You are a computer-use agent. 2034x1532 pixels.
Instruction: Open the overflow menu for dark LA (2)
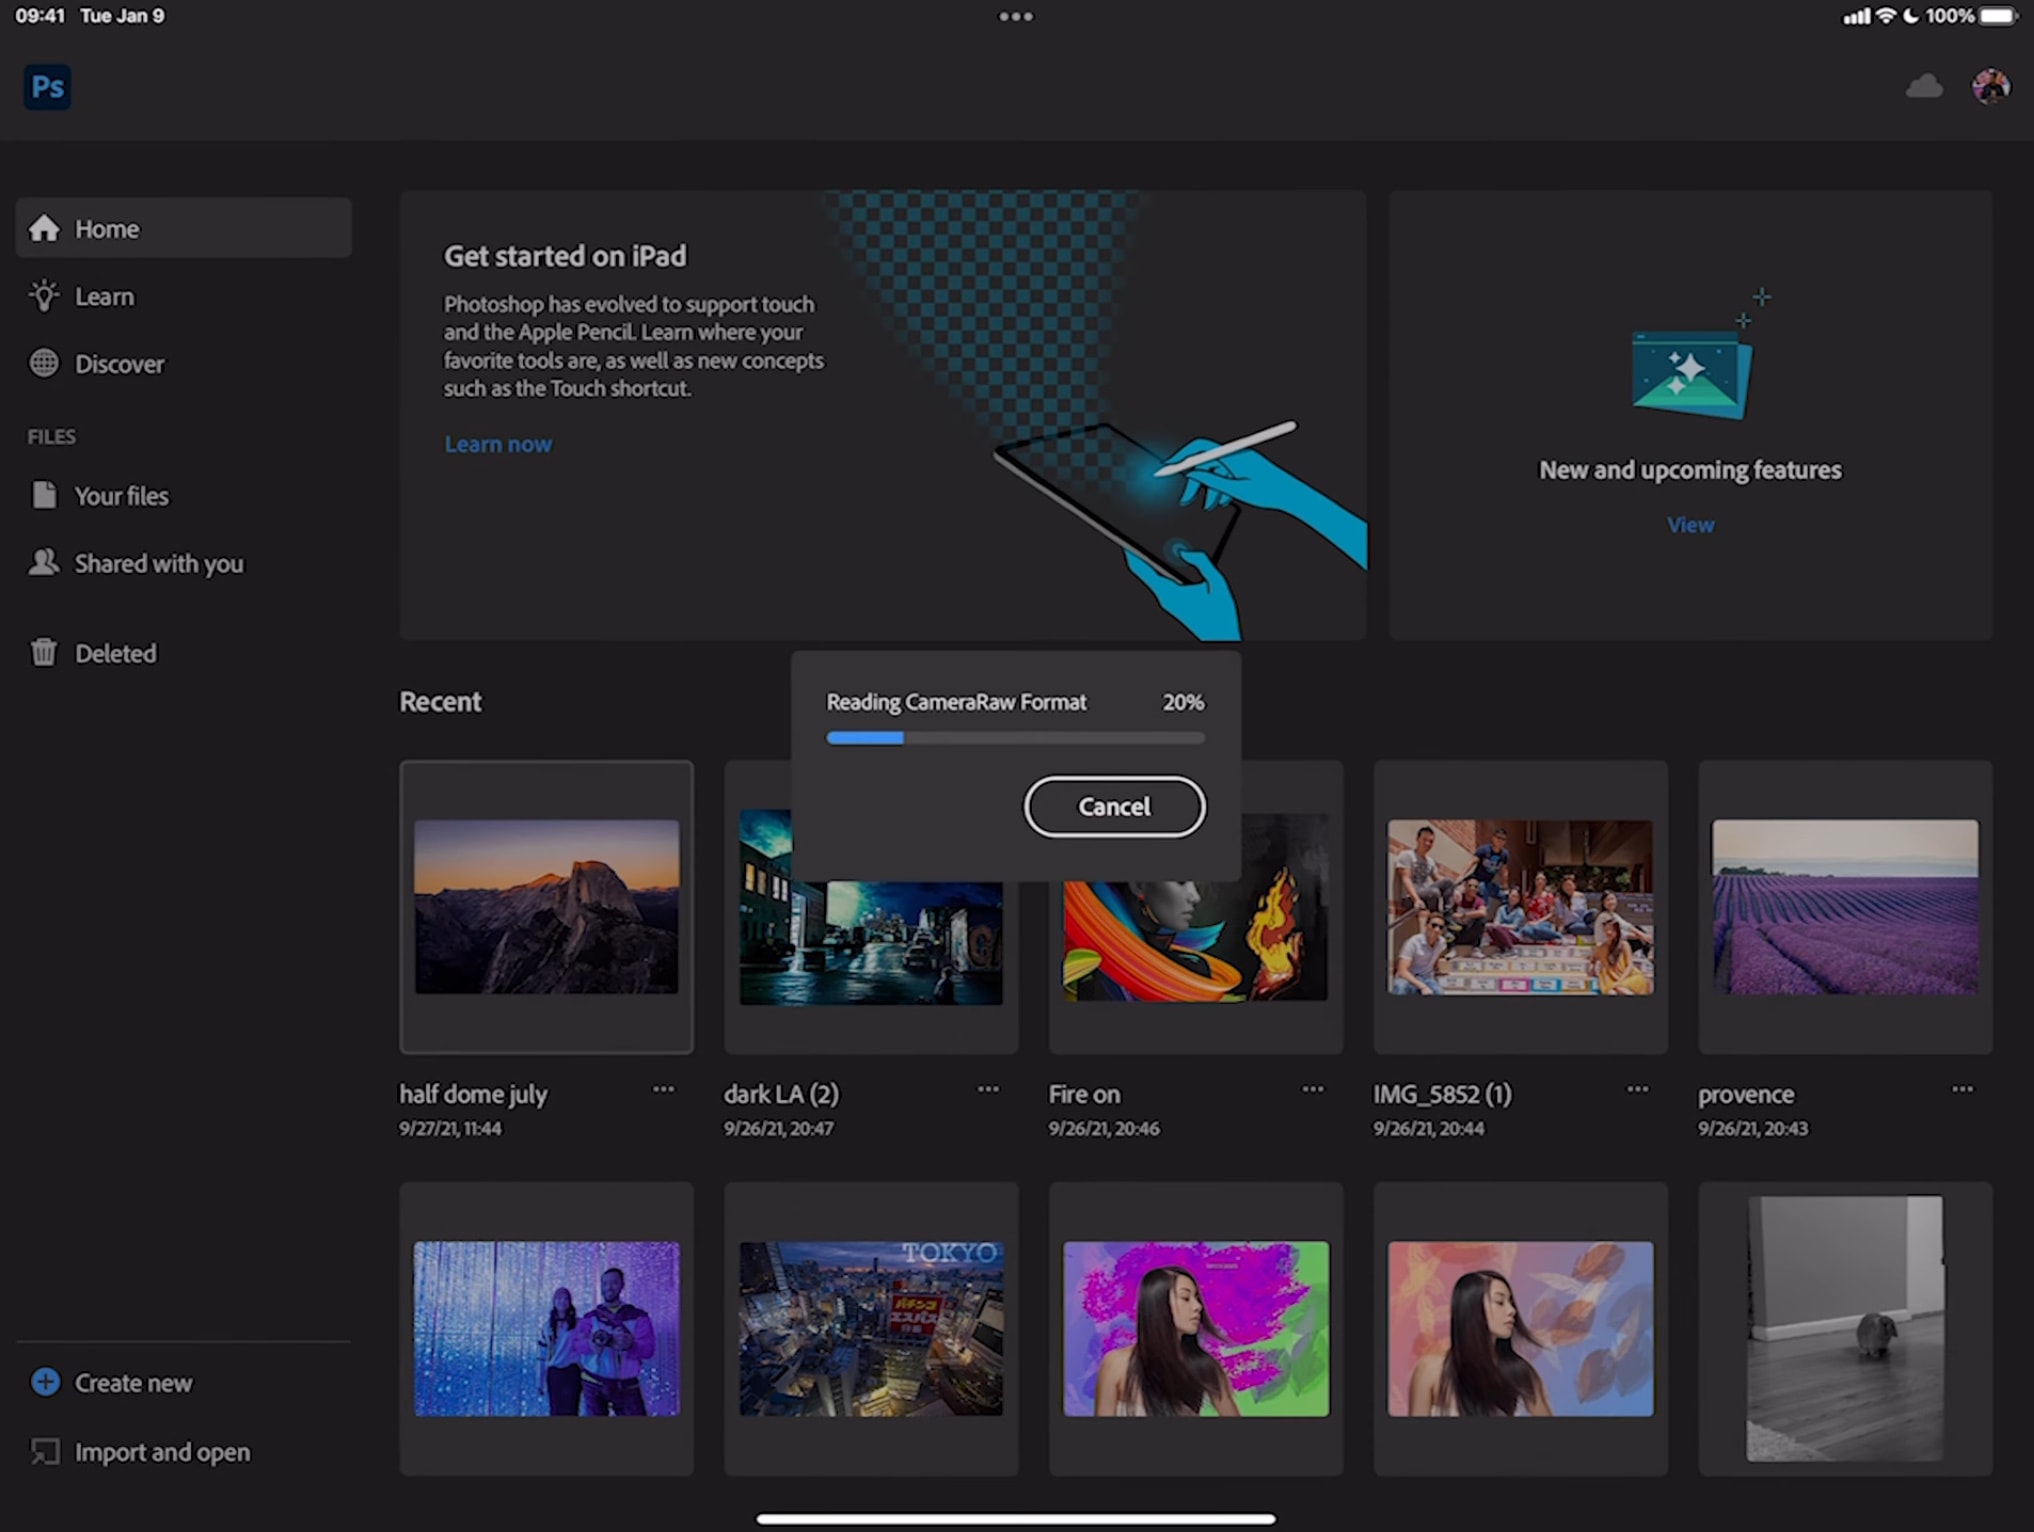click(x=989, y=1090)
